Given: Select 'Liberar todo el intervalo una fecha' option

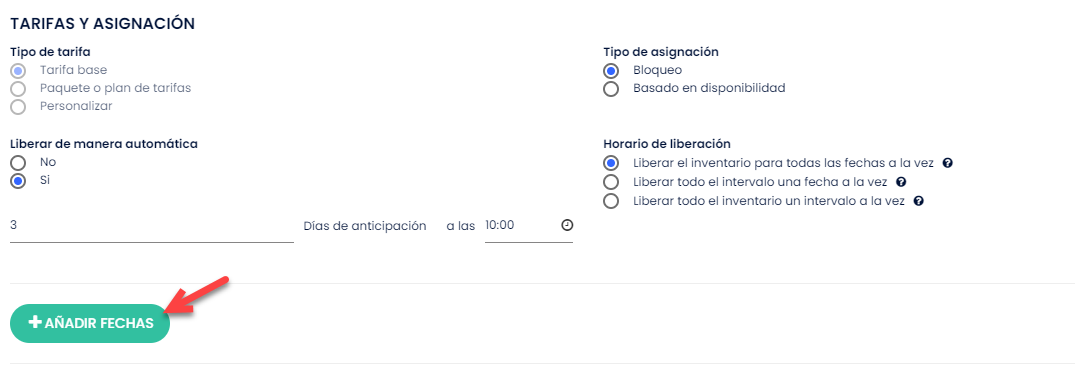Looking at the screenshot, I should tap(611, 182).
